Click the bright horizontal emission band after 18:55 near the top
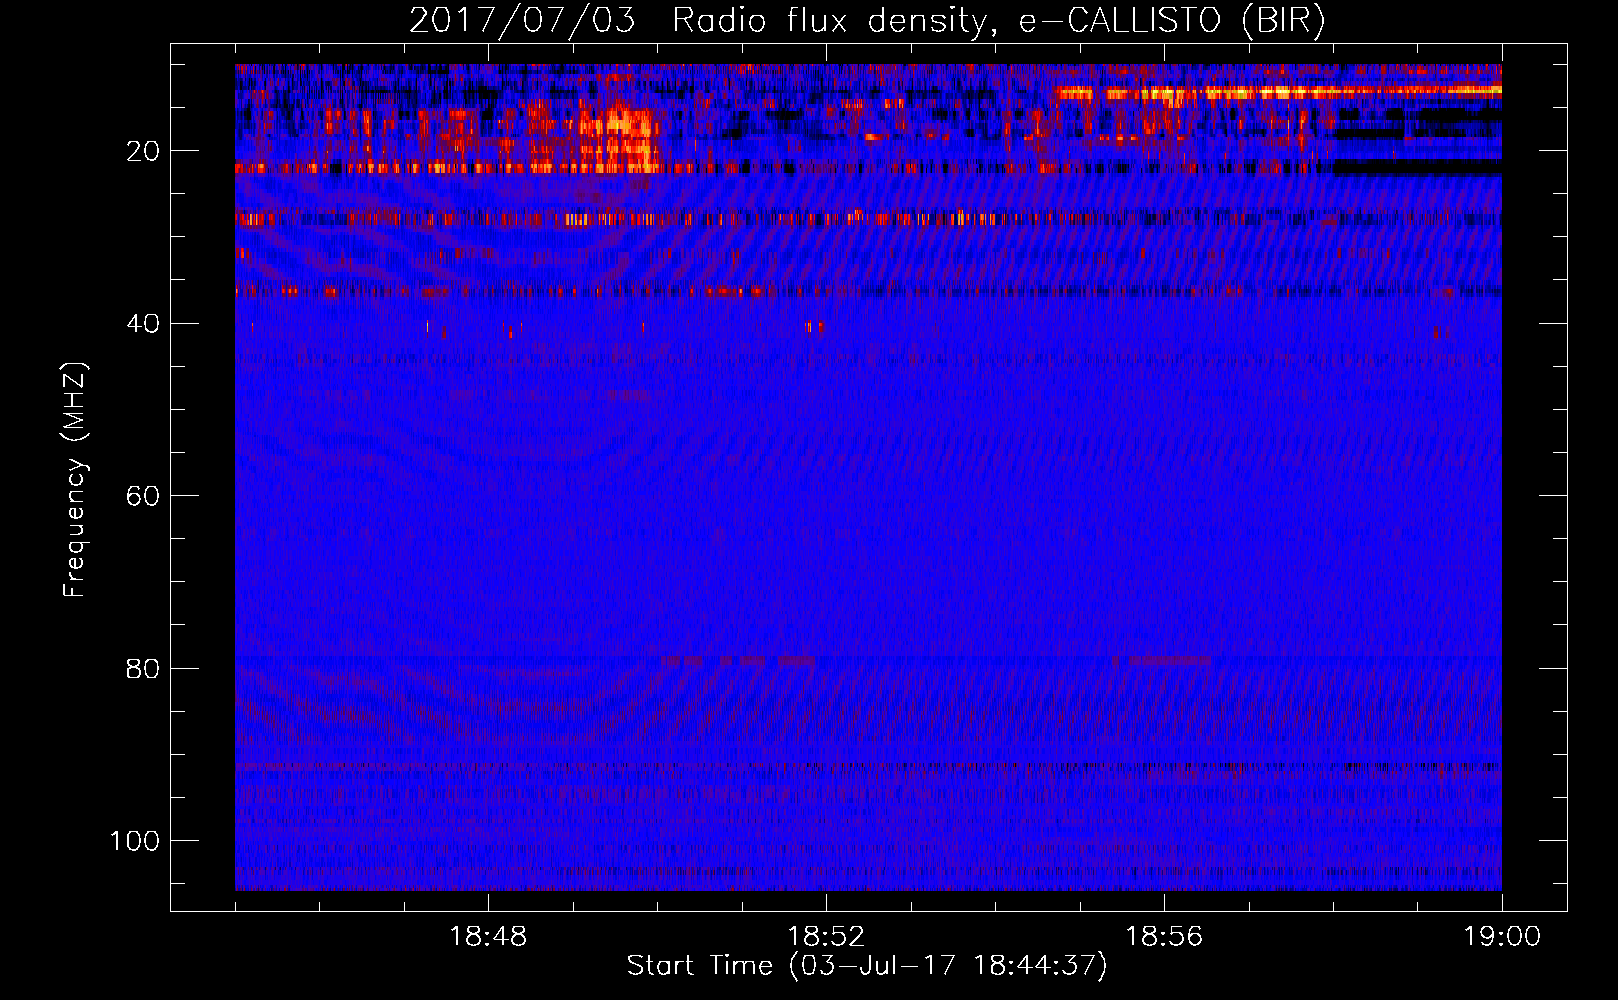This screenshot has width=1618, height=1000. pyautogui.click(x=1278, y=92)
